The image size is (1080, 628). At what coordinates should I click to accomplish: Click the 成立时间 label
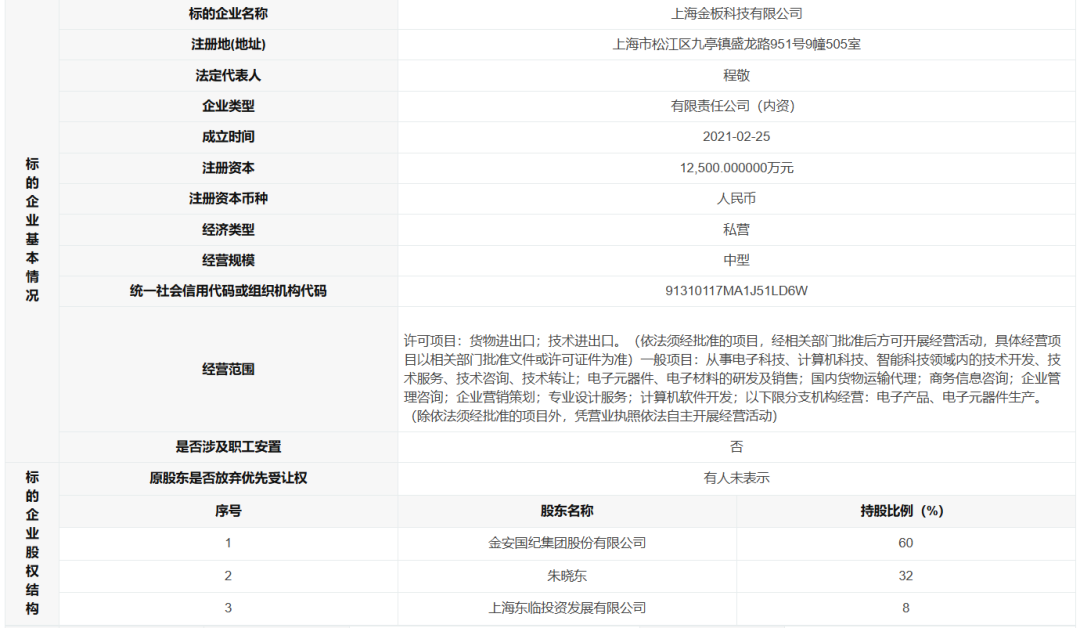(x=228, y=136)
